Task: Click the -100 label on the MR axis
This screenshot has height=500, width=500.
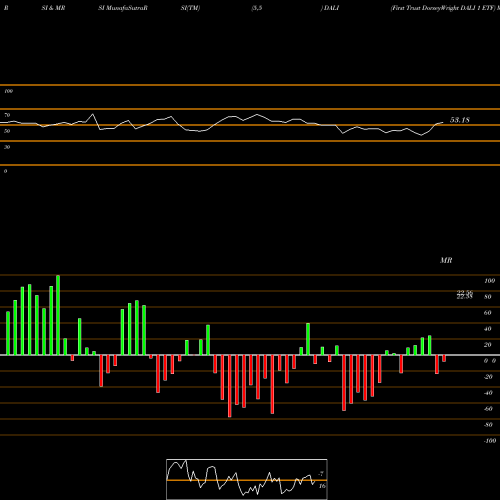Action: (x=490, y=441)
